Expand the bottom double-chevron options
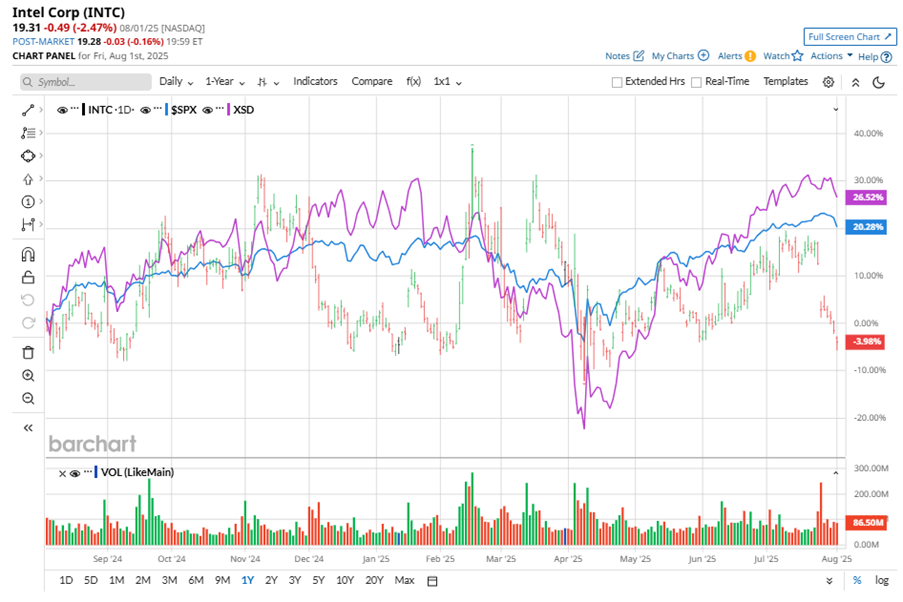 (x=829, y=581)
